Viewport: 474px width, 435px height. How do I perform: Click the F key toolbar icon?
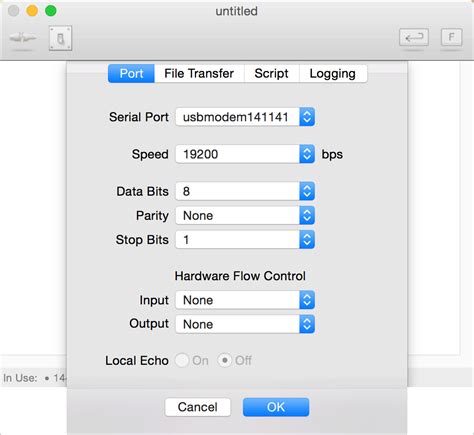click(x=452, y=37)
